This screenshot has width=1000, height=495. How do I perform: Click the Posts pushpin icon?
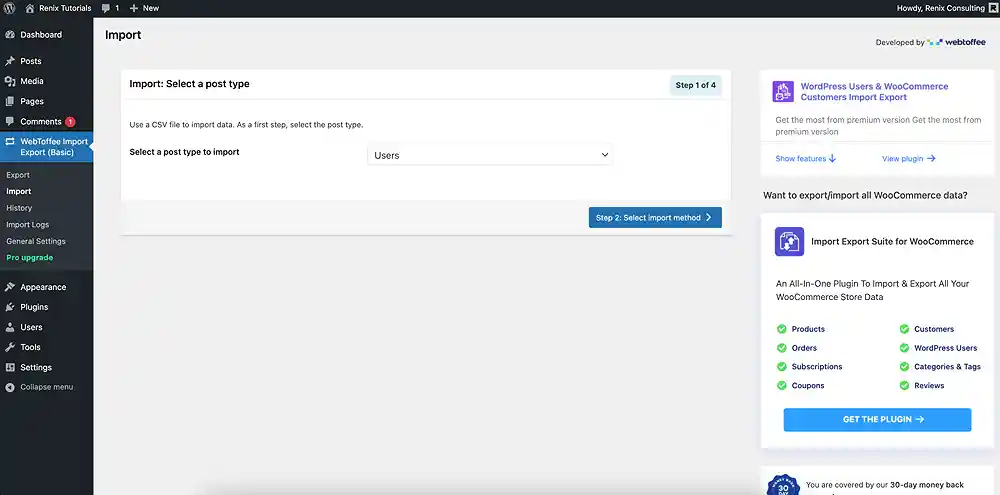point(10,61)
